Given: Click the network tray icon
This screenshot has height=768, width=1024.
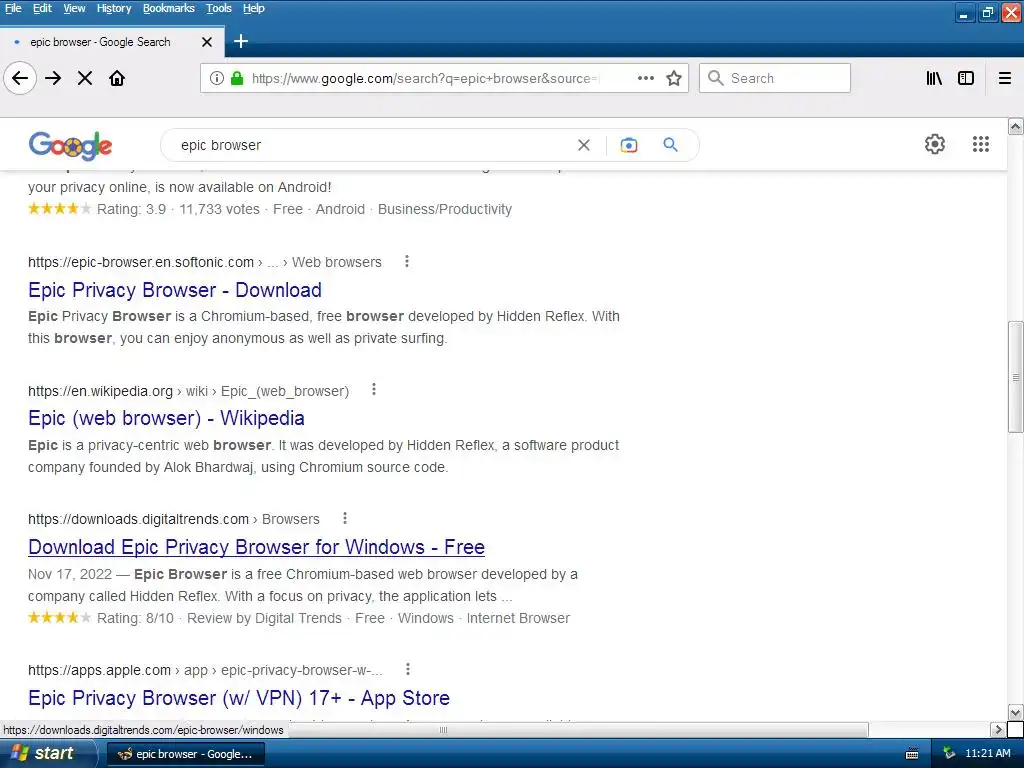Looking at the screenshot, I should (x=949, y=754).
